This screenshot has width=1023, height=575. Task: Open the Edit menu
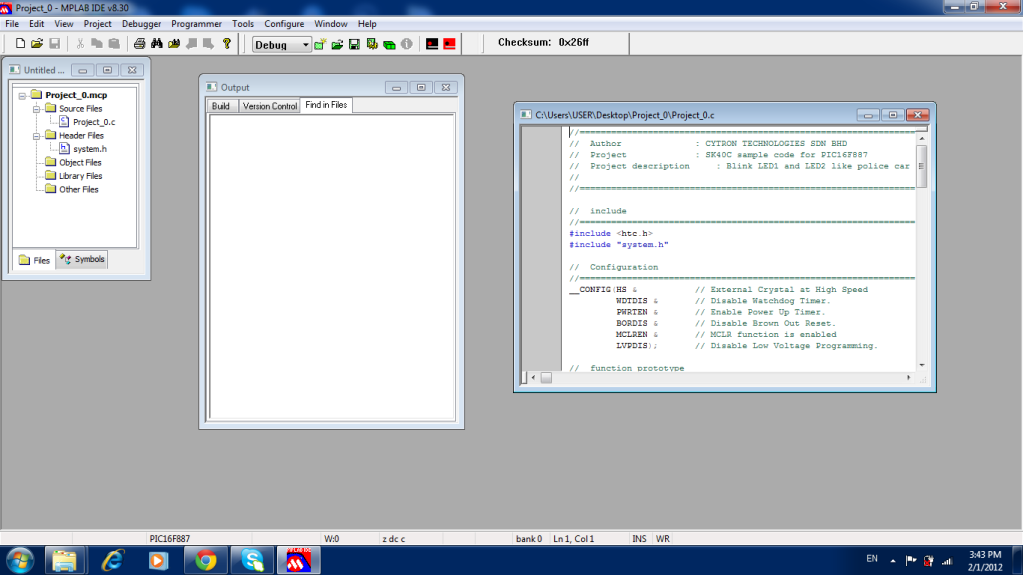point(37,23)
